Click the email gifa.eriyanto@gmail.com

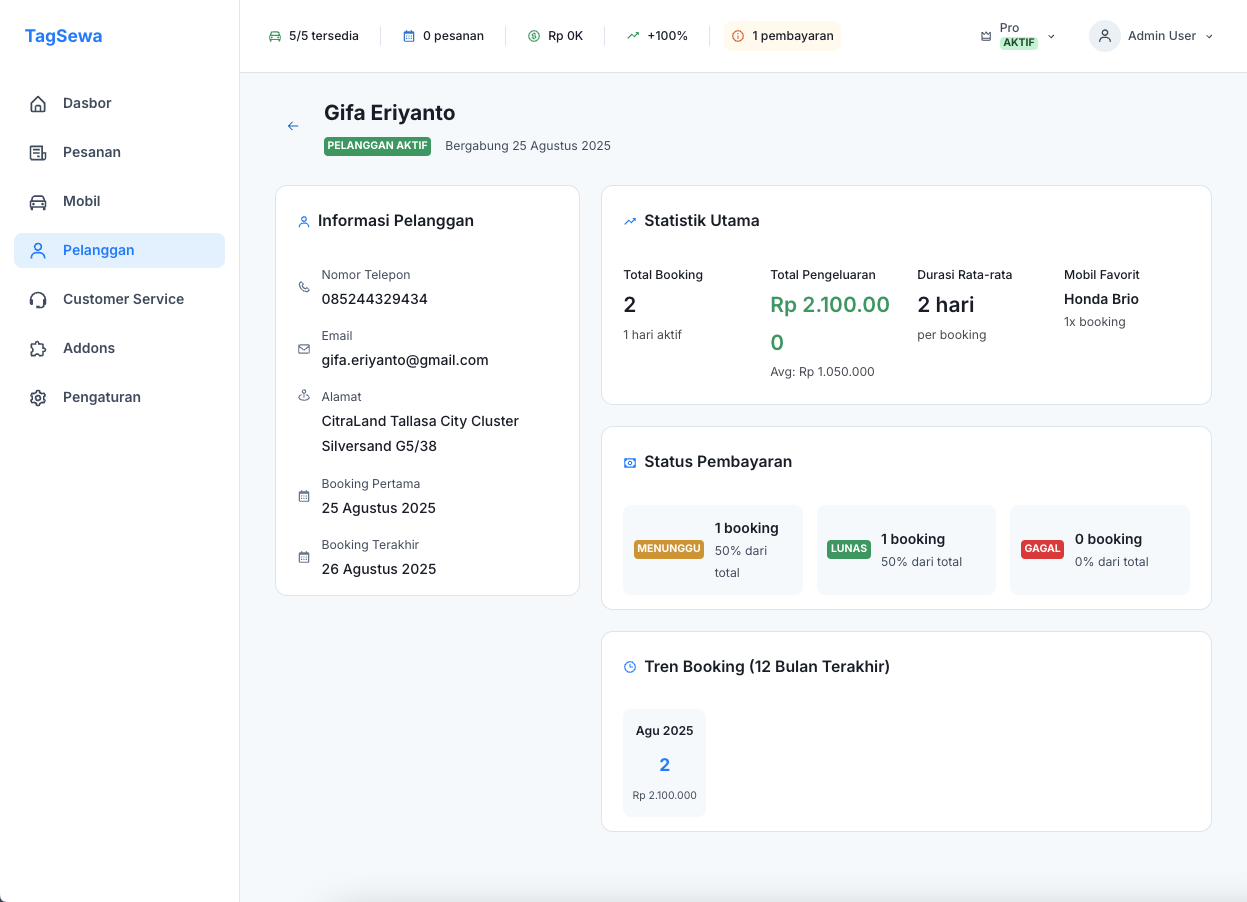point(405,360)
